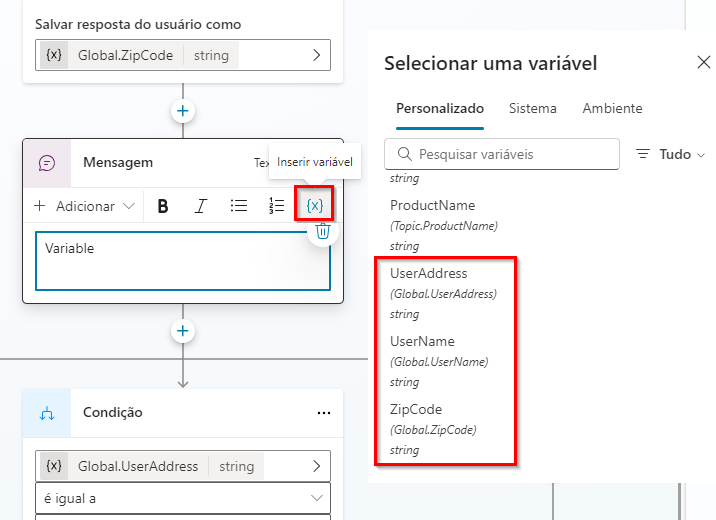Select the ZipCode variable in list

[x=416, y=409]
